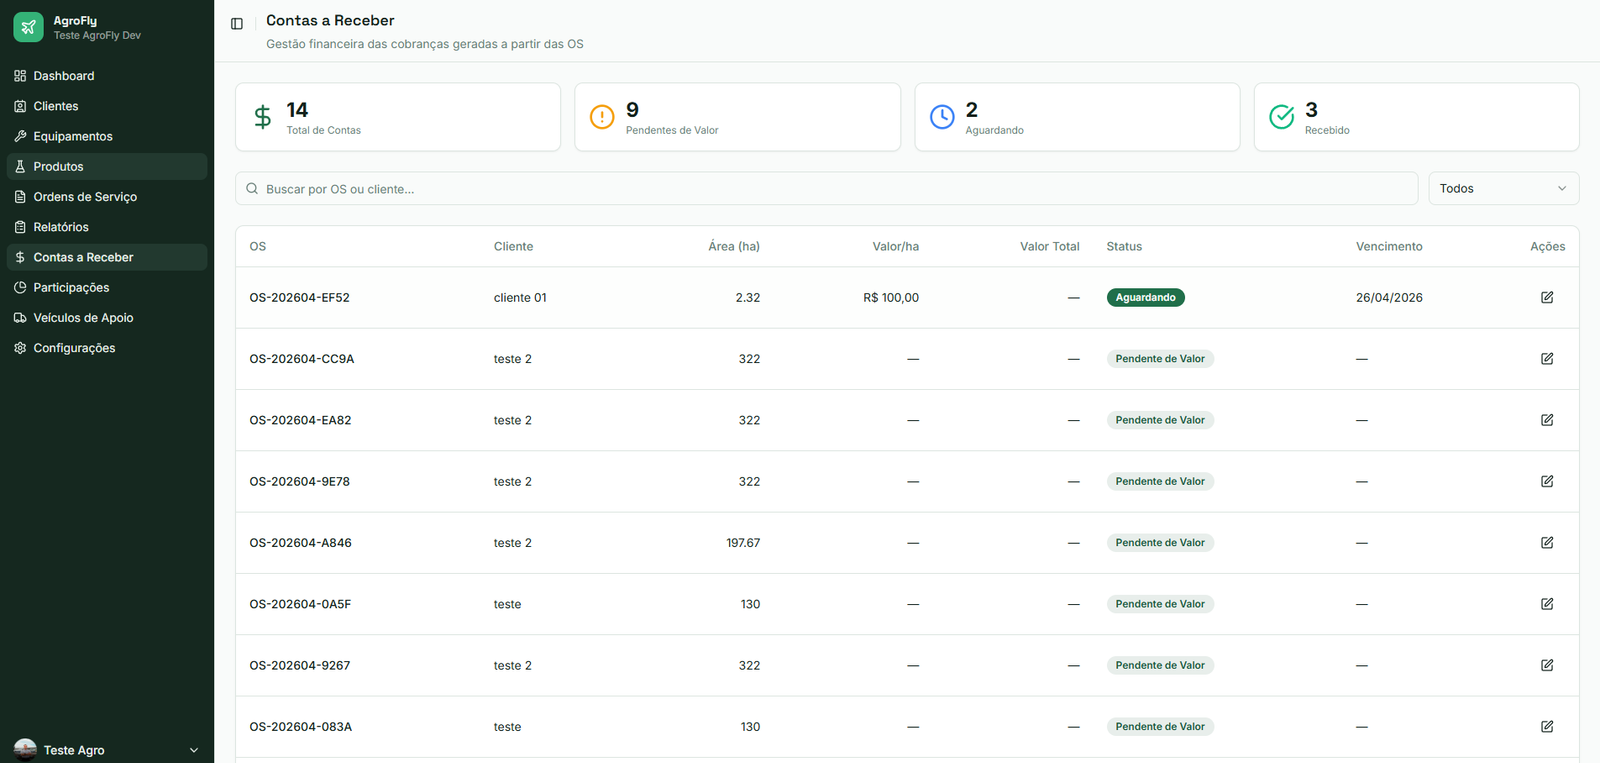
Task: Click the green check Recebido icon
Action: pos(1282,117)
